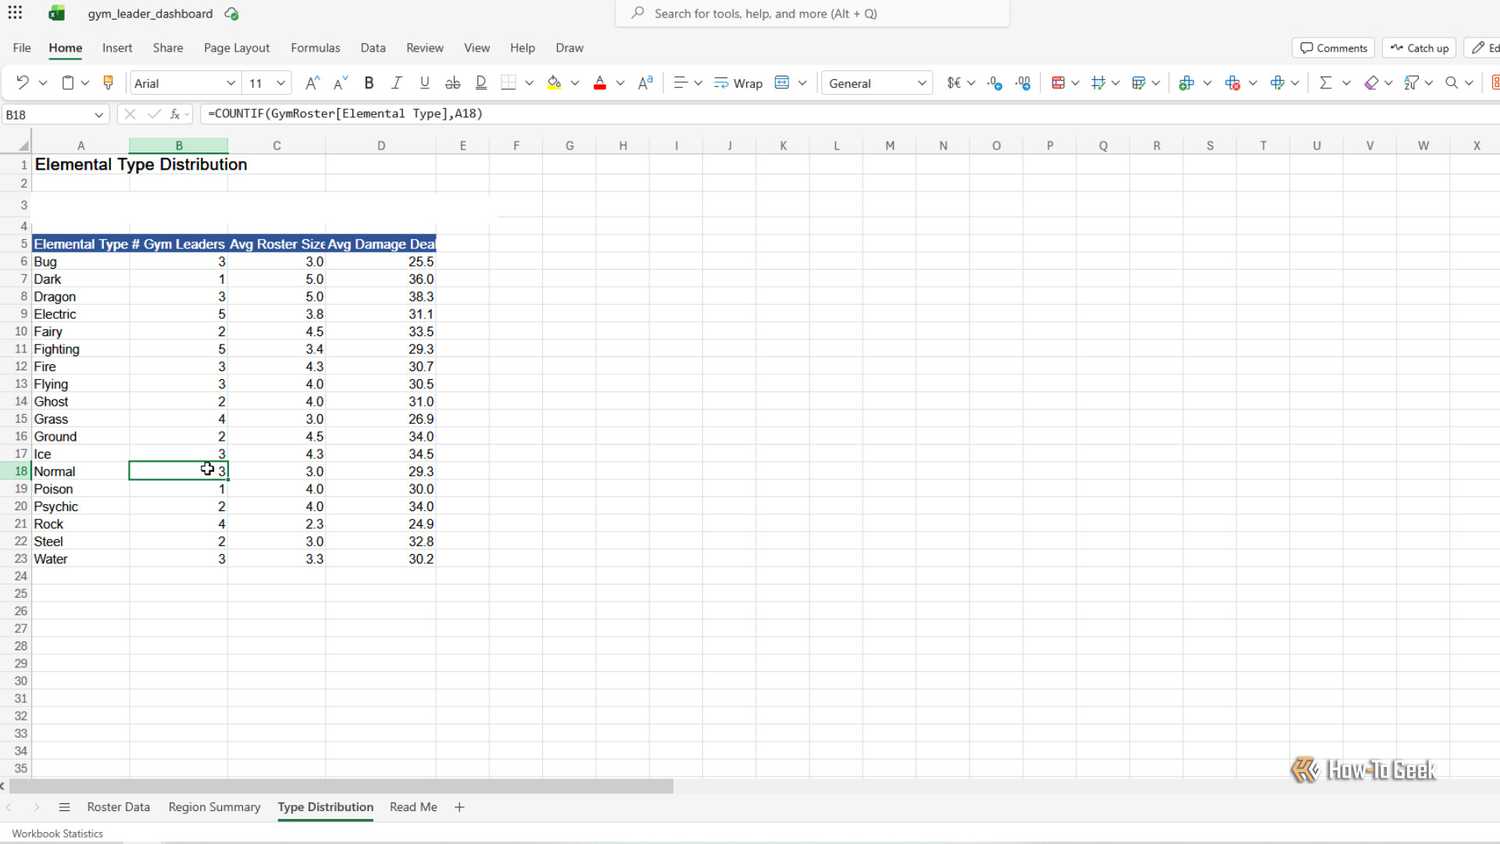Open the all sheets list button

(64, 807)
